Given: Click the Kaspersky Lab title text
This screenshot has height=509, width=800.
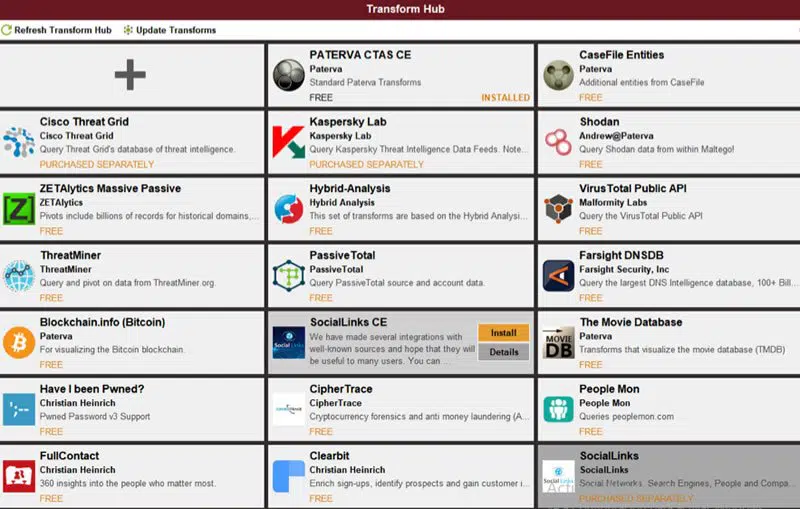Looking at the screenshot, I should point(348,121).
